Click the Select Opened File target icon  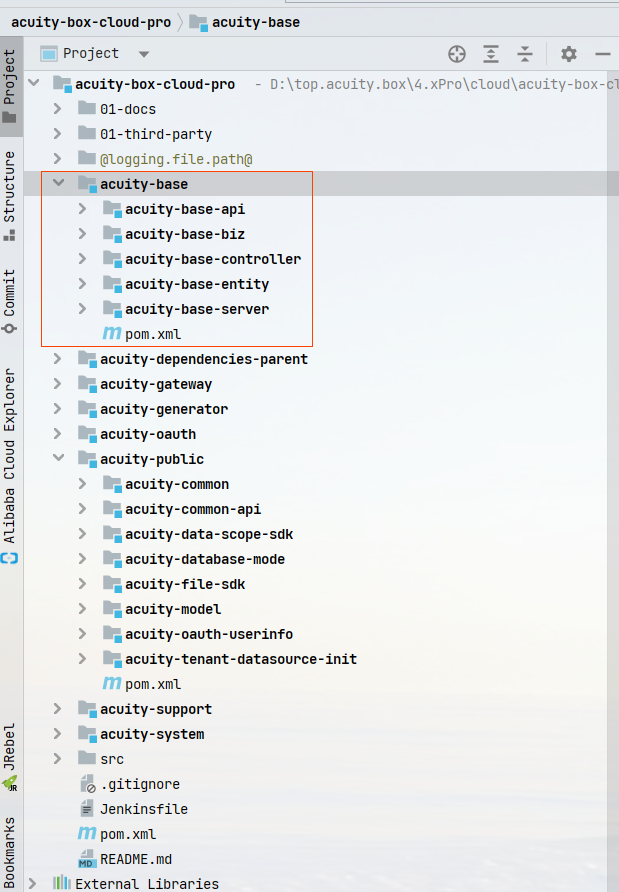457,54
